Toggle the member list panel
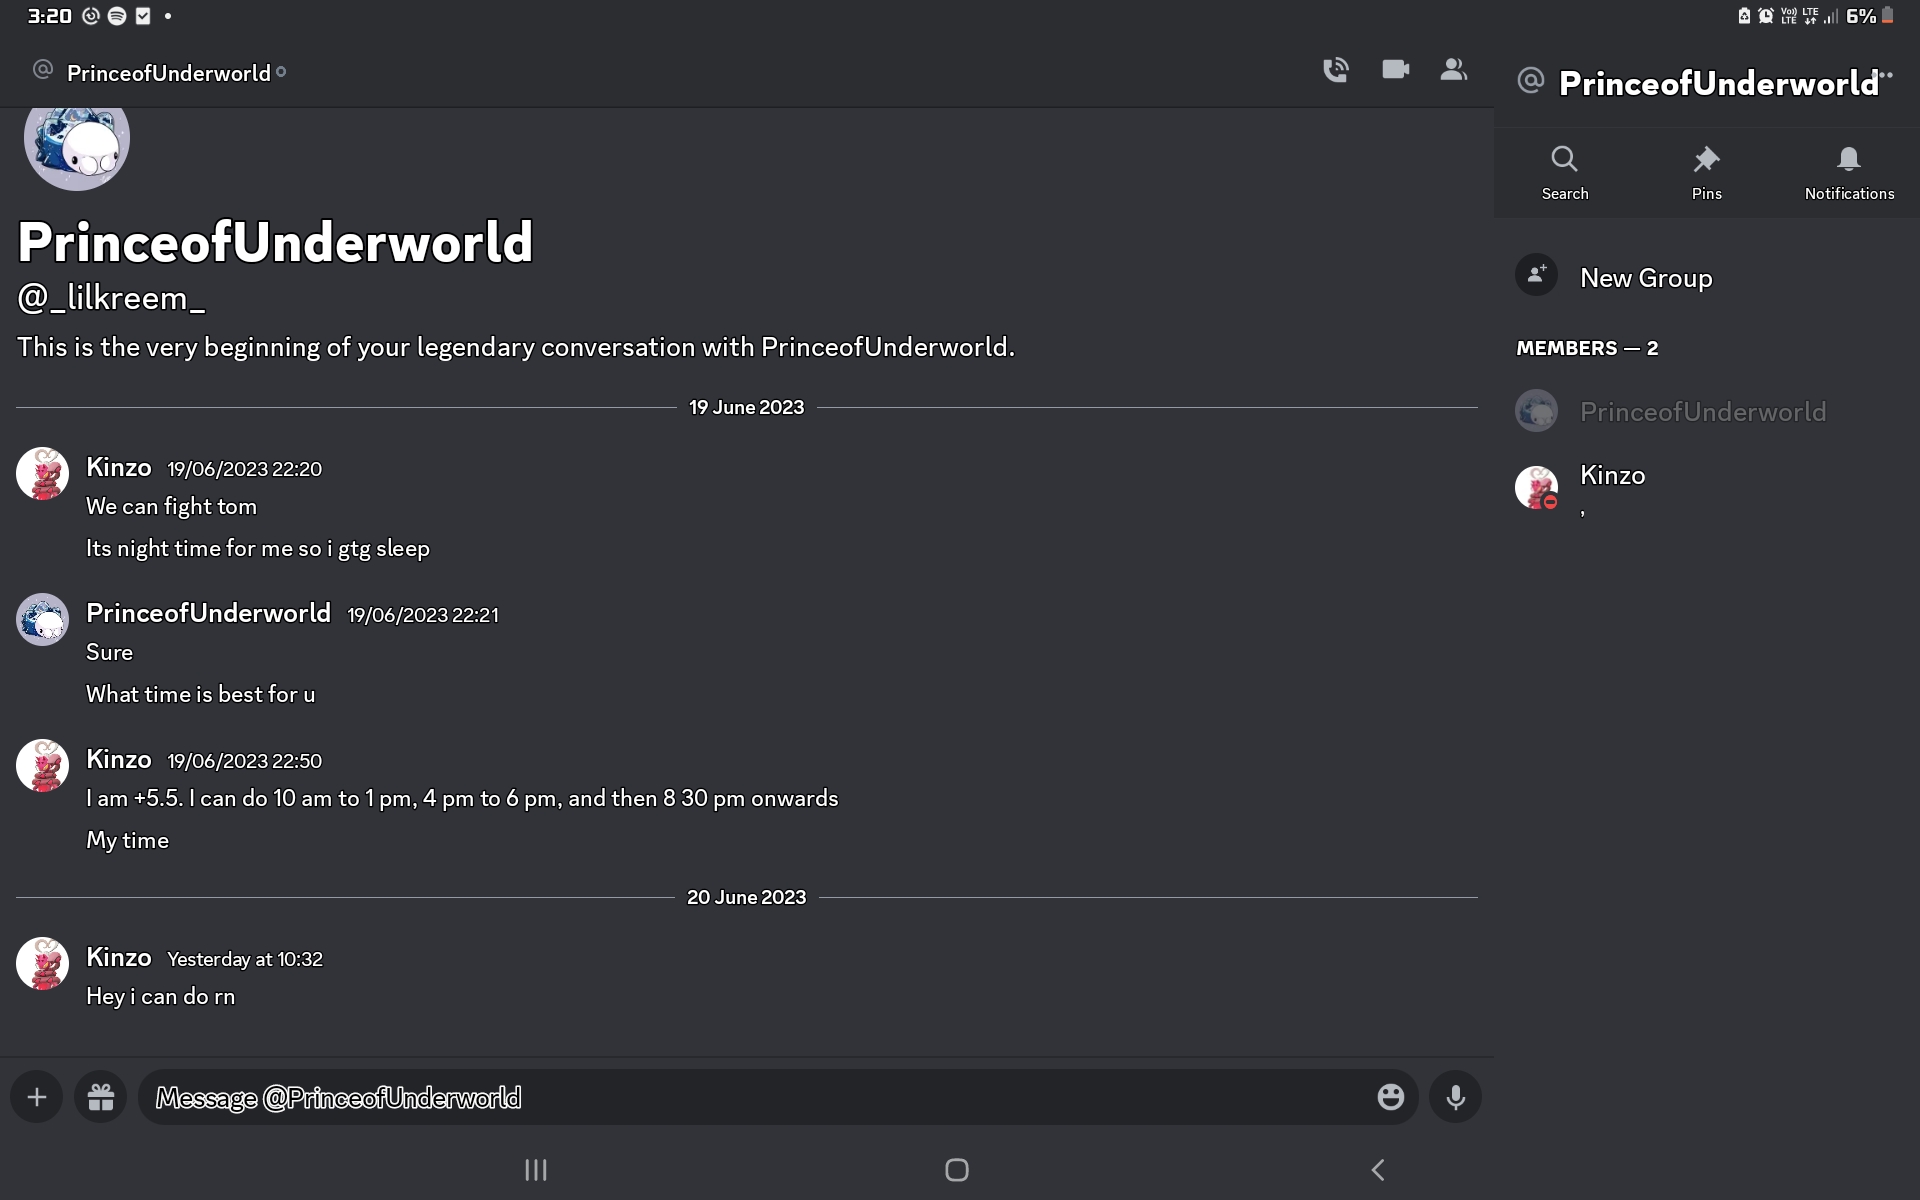 1453,69
